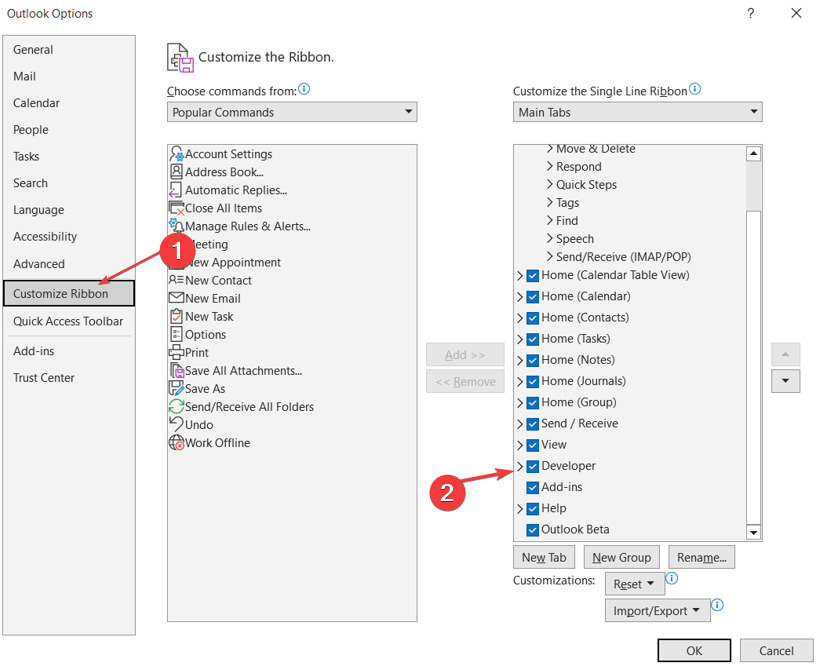The height and width of the screenshot is (668, 816).
Task: Uncheck the Add-ins tab checkbox
Action: (x=532, y=487)
